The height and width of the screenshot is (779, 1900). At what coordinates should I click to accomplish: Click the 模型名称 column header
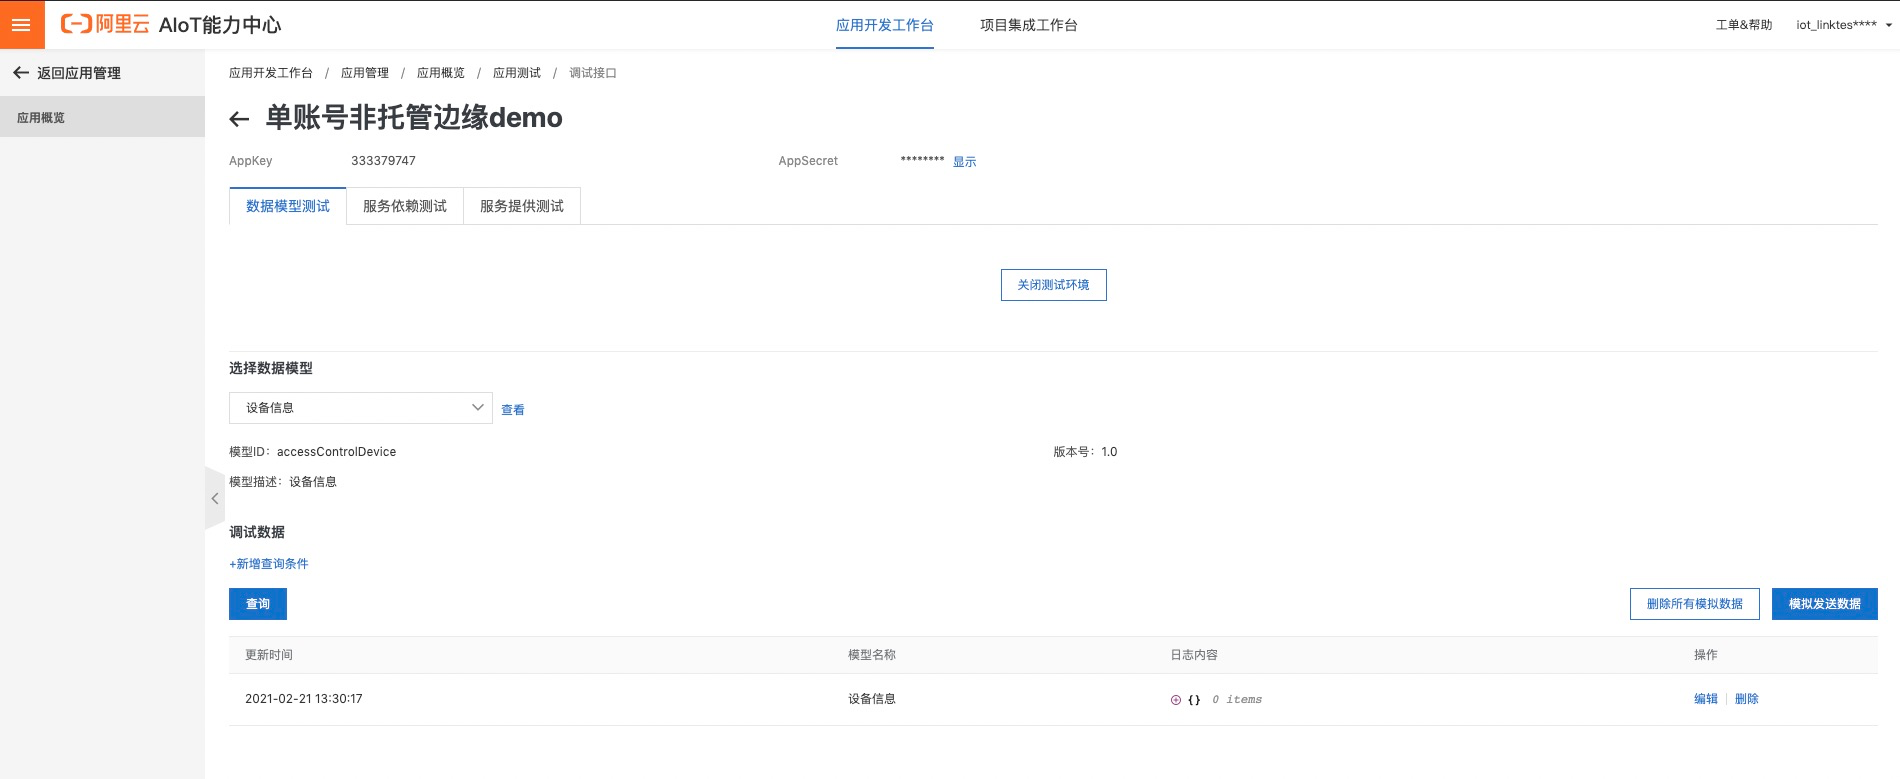[872, 655]
